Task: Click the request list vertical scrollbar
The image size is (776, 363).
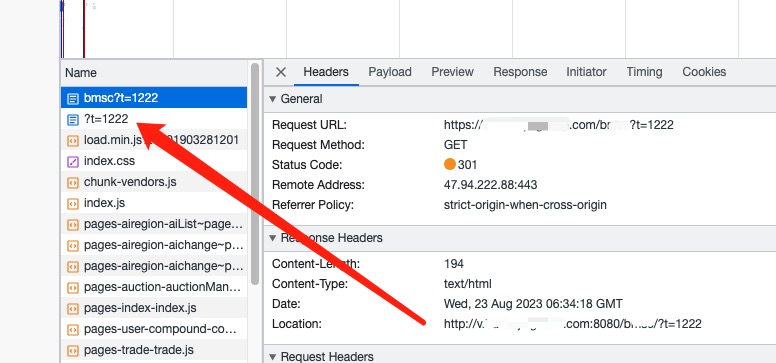Action: point(255,173)
